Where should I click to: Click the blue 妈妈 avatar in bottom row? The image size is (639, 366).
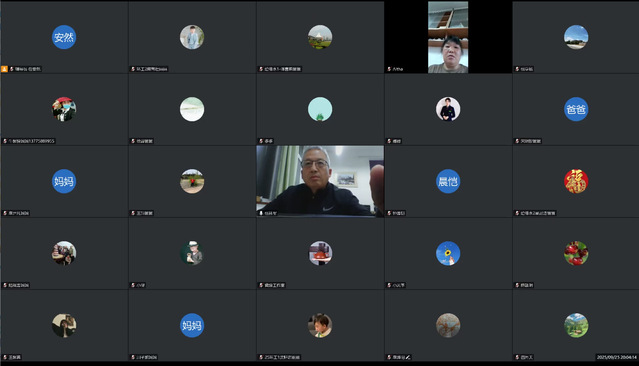click(192, 325)
